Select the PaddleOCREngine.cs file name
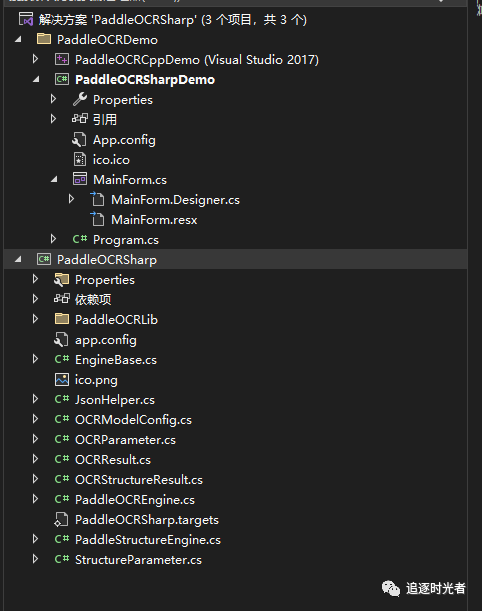The height and width of the screenshot is (611, 482). (135, 500)
